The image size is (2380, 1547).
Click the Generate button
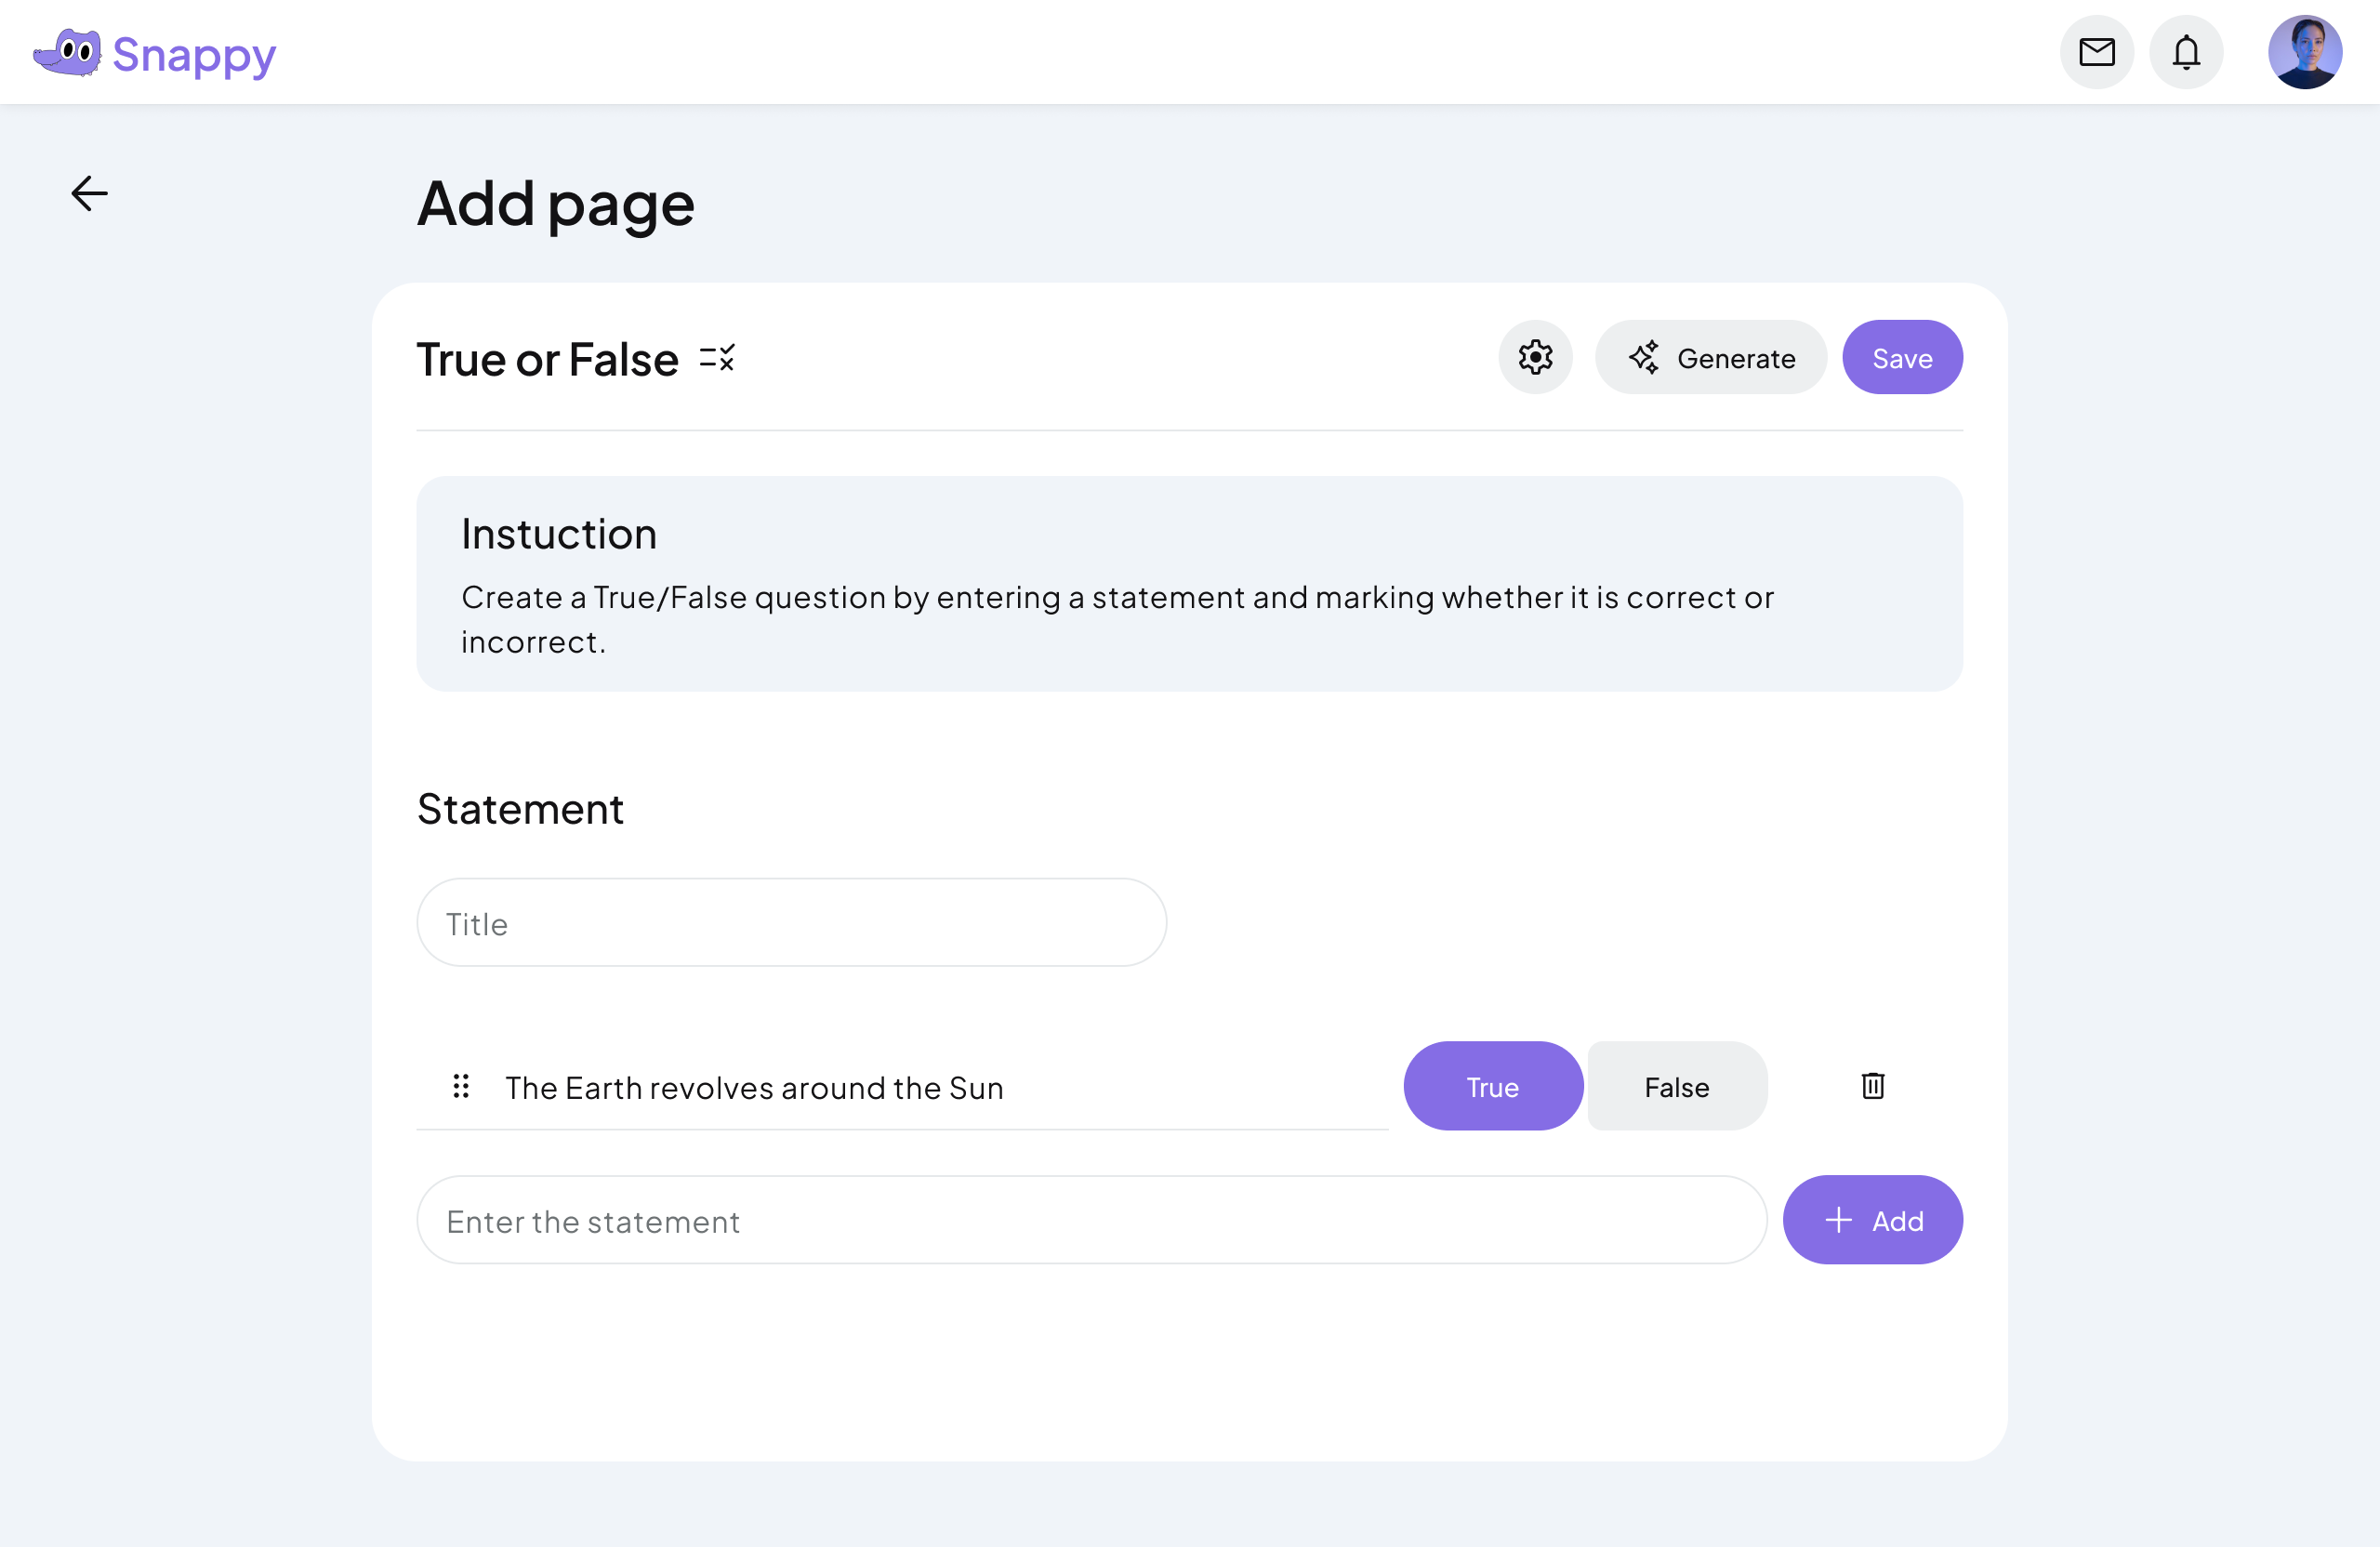point(1710,357)
